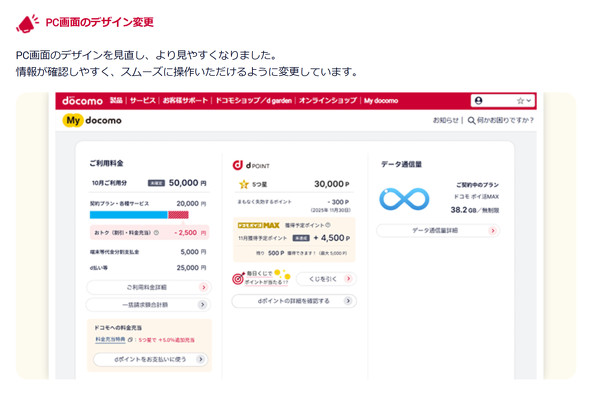Click the 何かお困りですか? search field
The width and height of the screenshot is (590, 393).
click(x=505, y=120)
